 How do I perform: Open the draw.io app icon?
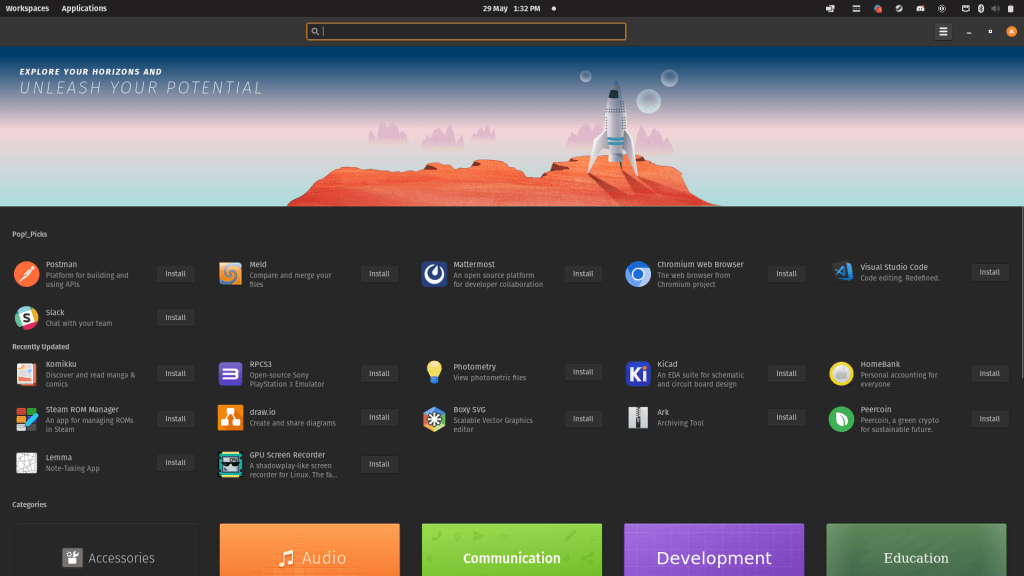click(x=230, y=417)
